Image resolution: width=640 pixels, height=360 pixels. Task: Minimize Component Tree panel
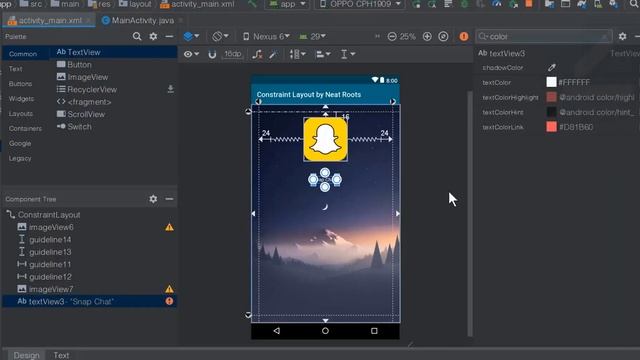[x=169, y=199]
